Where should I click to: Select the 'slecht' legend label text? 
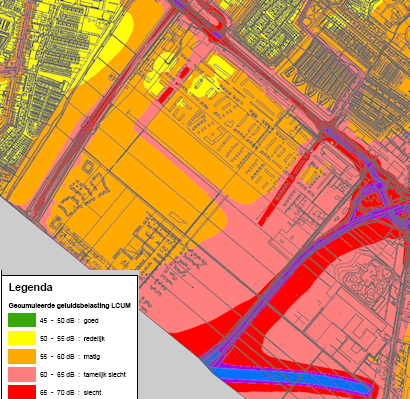click(x=92, y=393)
